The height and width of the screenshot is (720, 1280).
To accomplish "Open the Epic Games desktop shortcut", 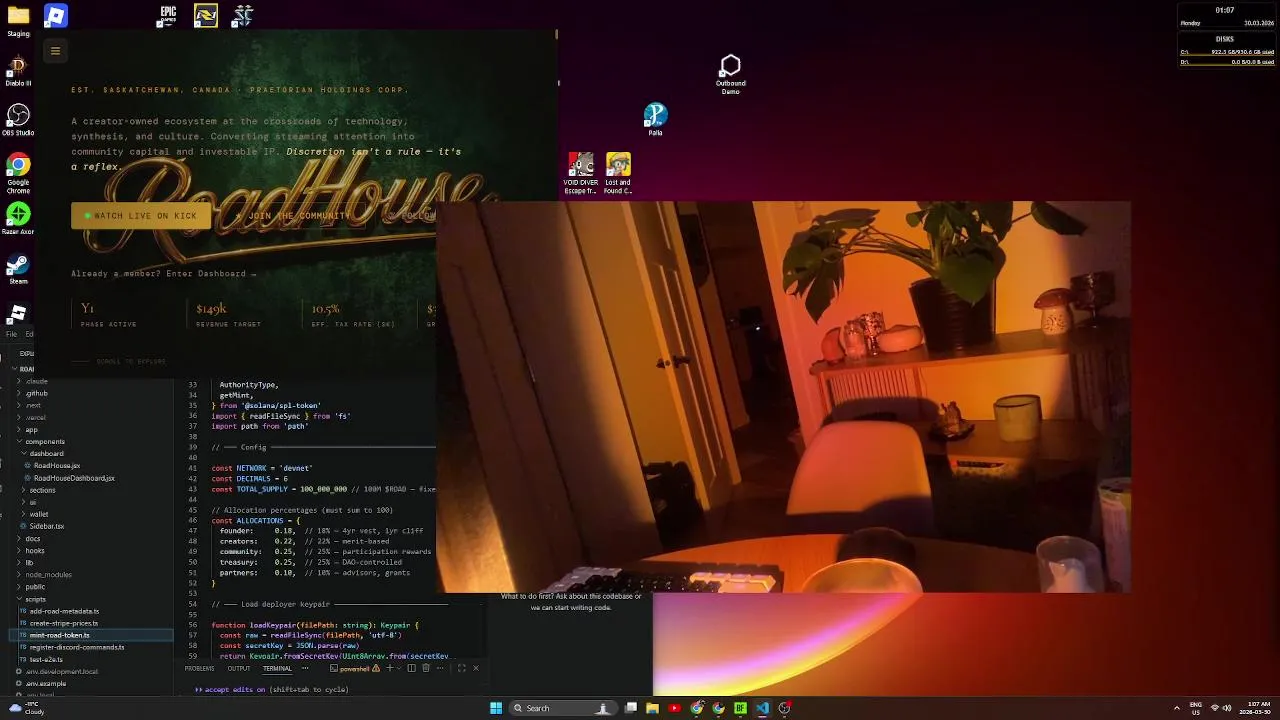I will [x=168, y=16].
